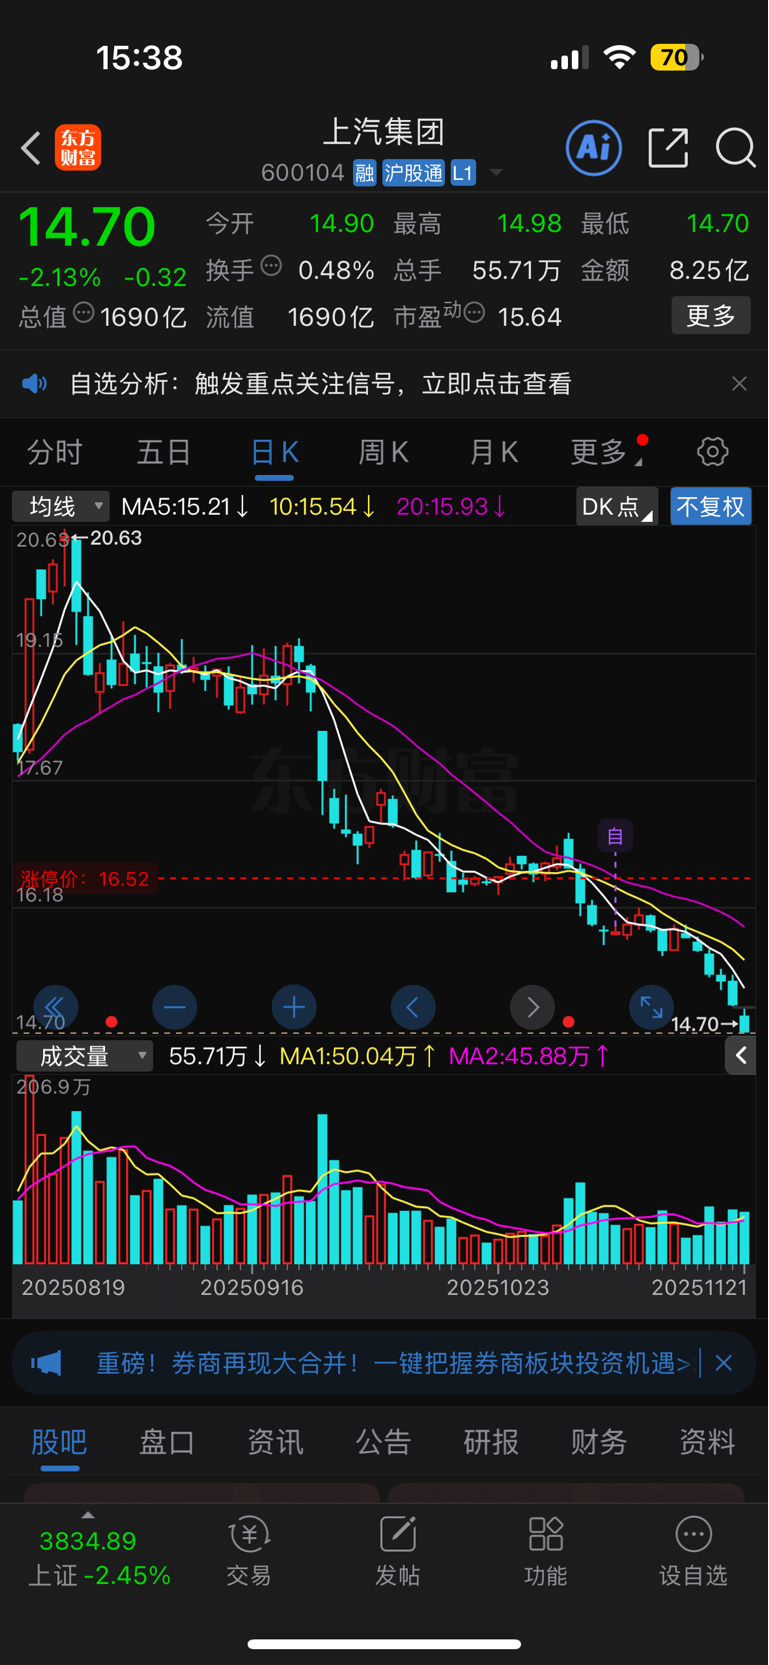This screenshot has height=1665, width=769.
Task: Tap the 换手 info circle icon
Action: [271, 266]
